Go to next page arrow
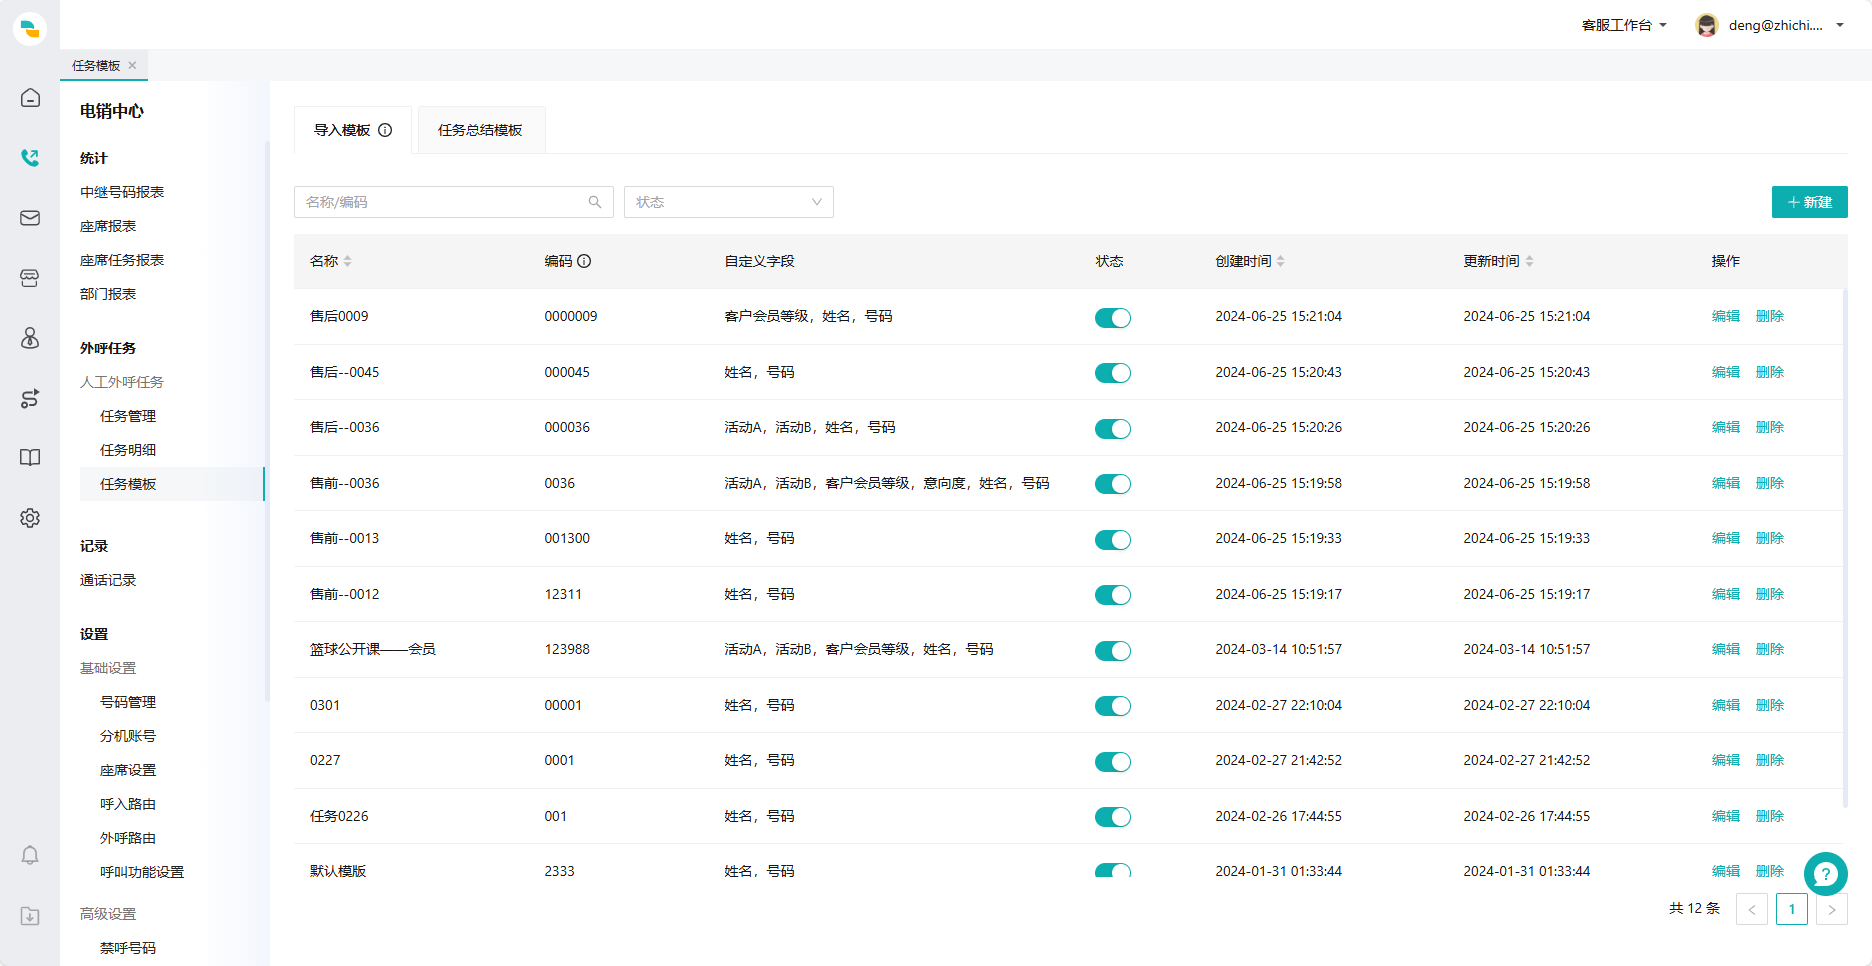This screenshot has width=1872, height=966. [x=1832, y=909]
